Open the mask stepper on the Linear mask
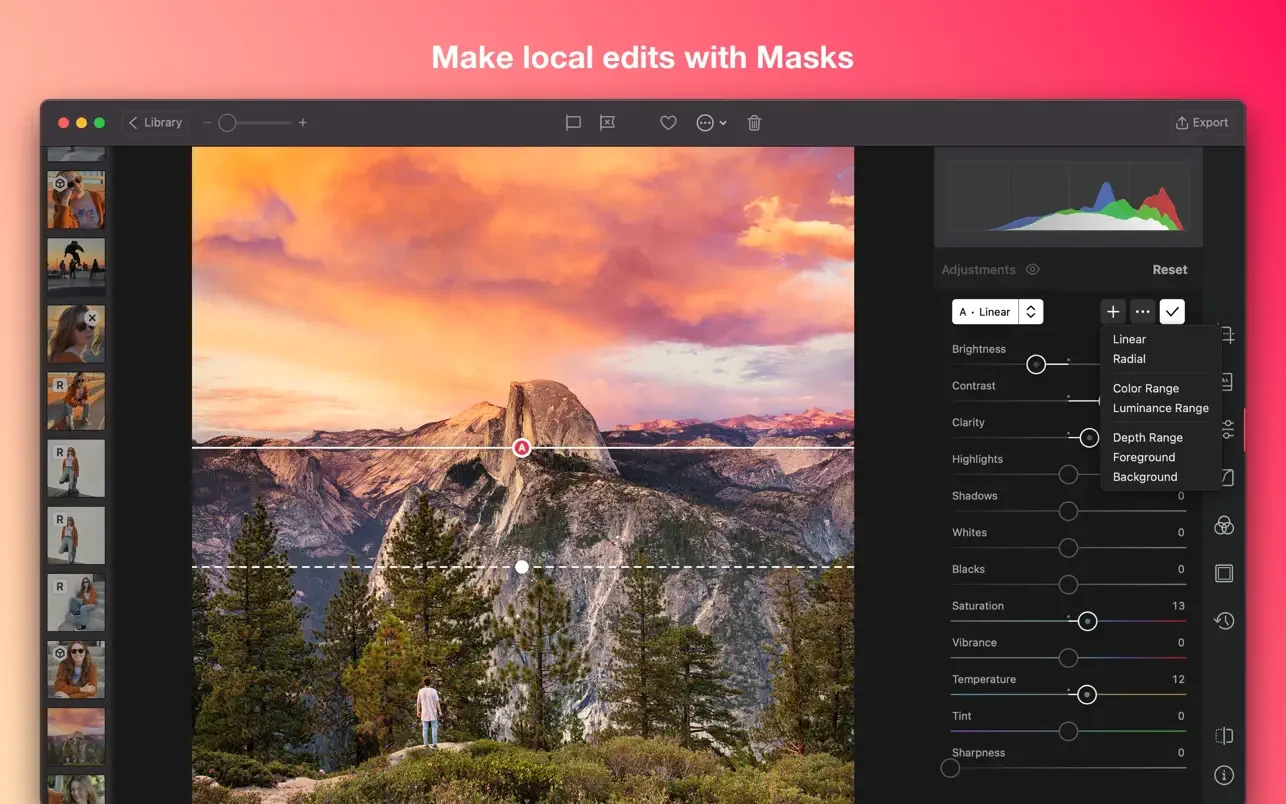Viewport: 1286px width, 804px height. (1030, 311)
